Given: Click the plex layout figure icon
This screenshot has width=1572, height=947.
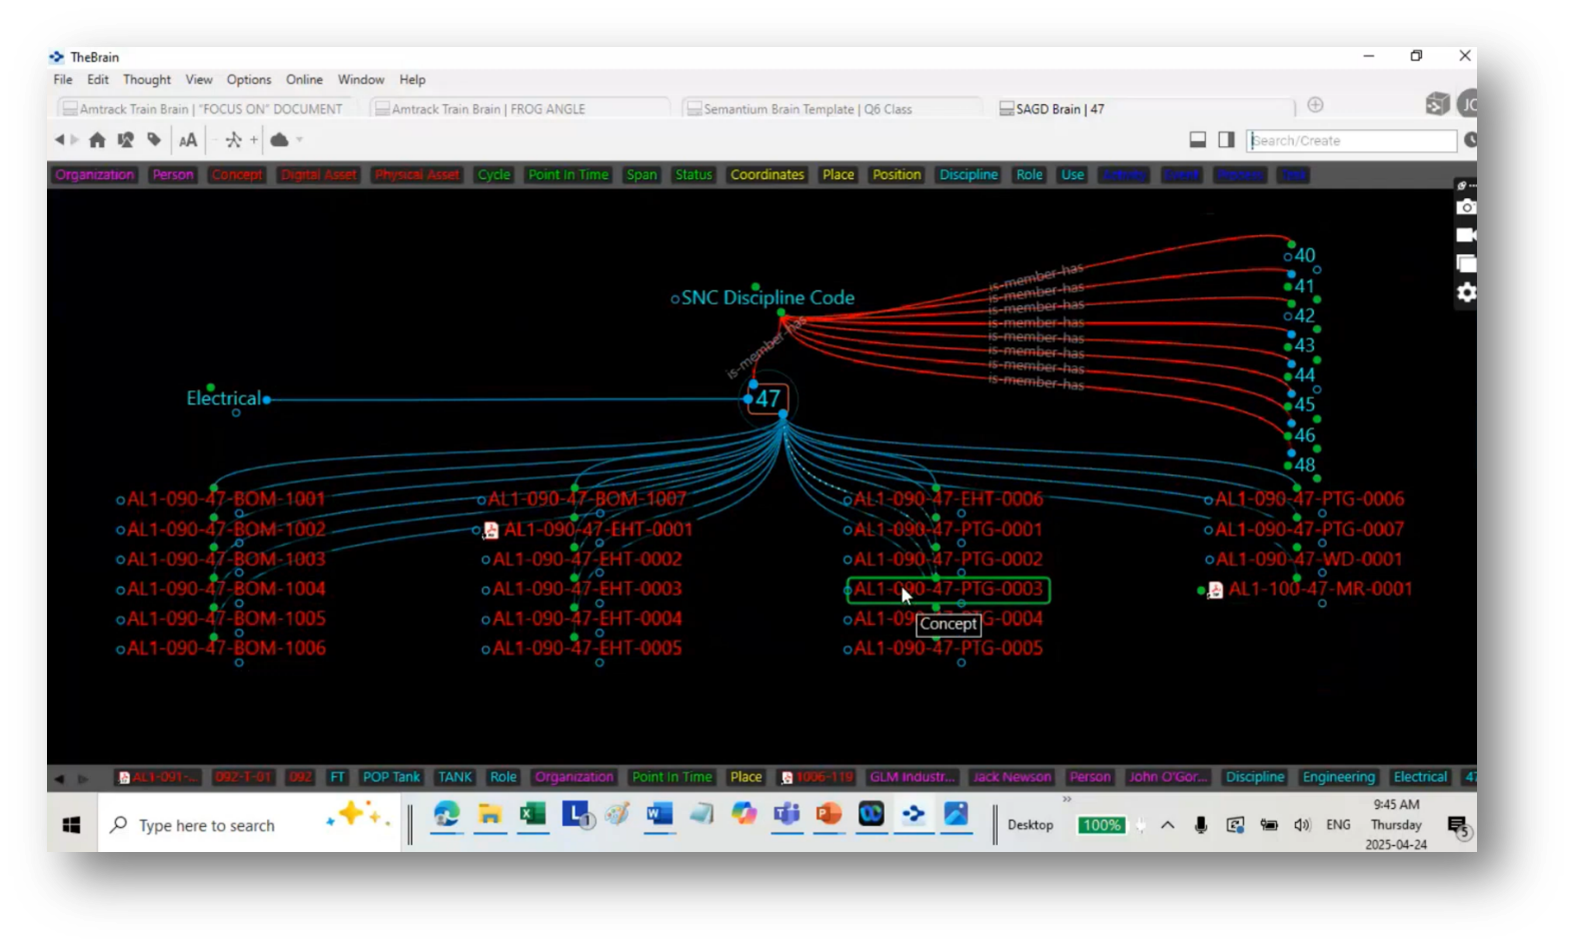Looking at the screenshot, I should click(x=233, y=140).
